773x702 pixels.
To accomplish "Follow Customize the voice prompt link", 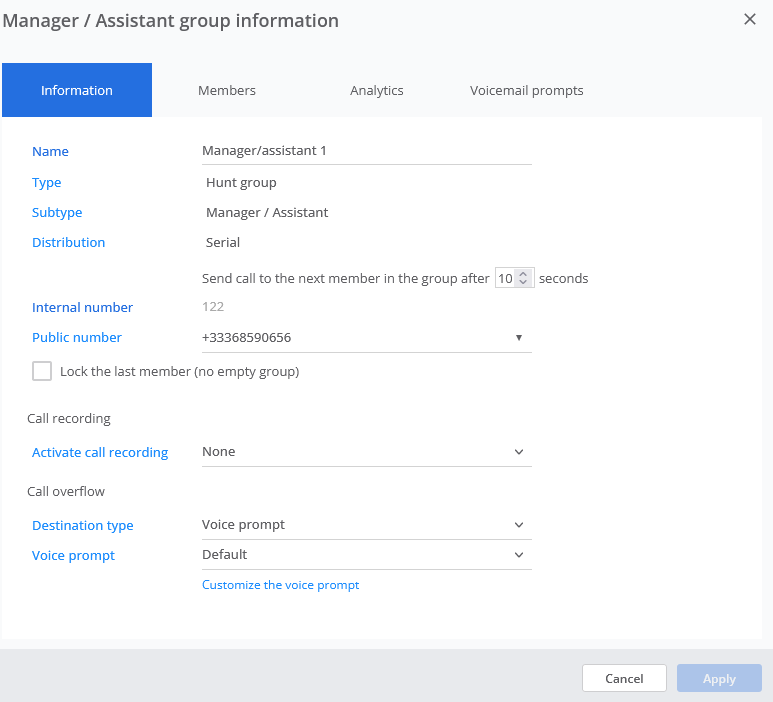I will click(281, 585).
